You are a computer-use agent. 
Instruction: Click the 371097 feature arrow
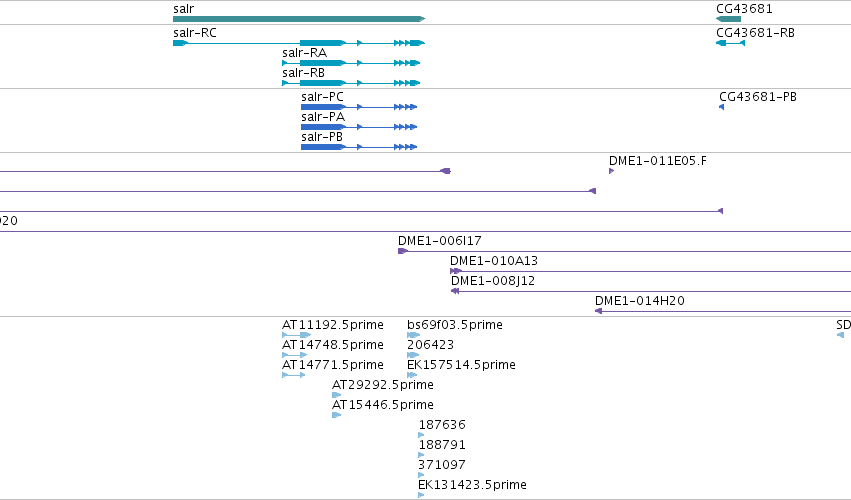(421, 475)
